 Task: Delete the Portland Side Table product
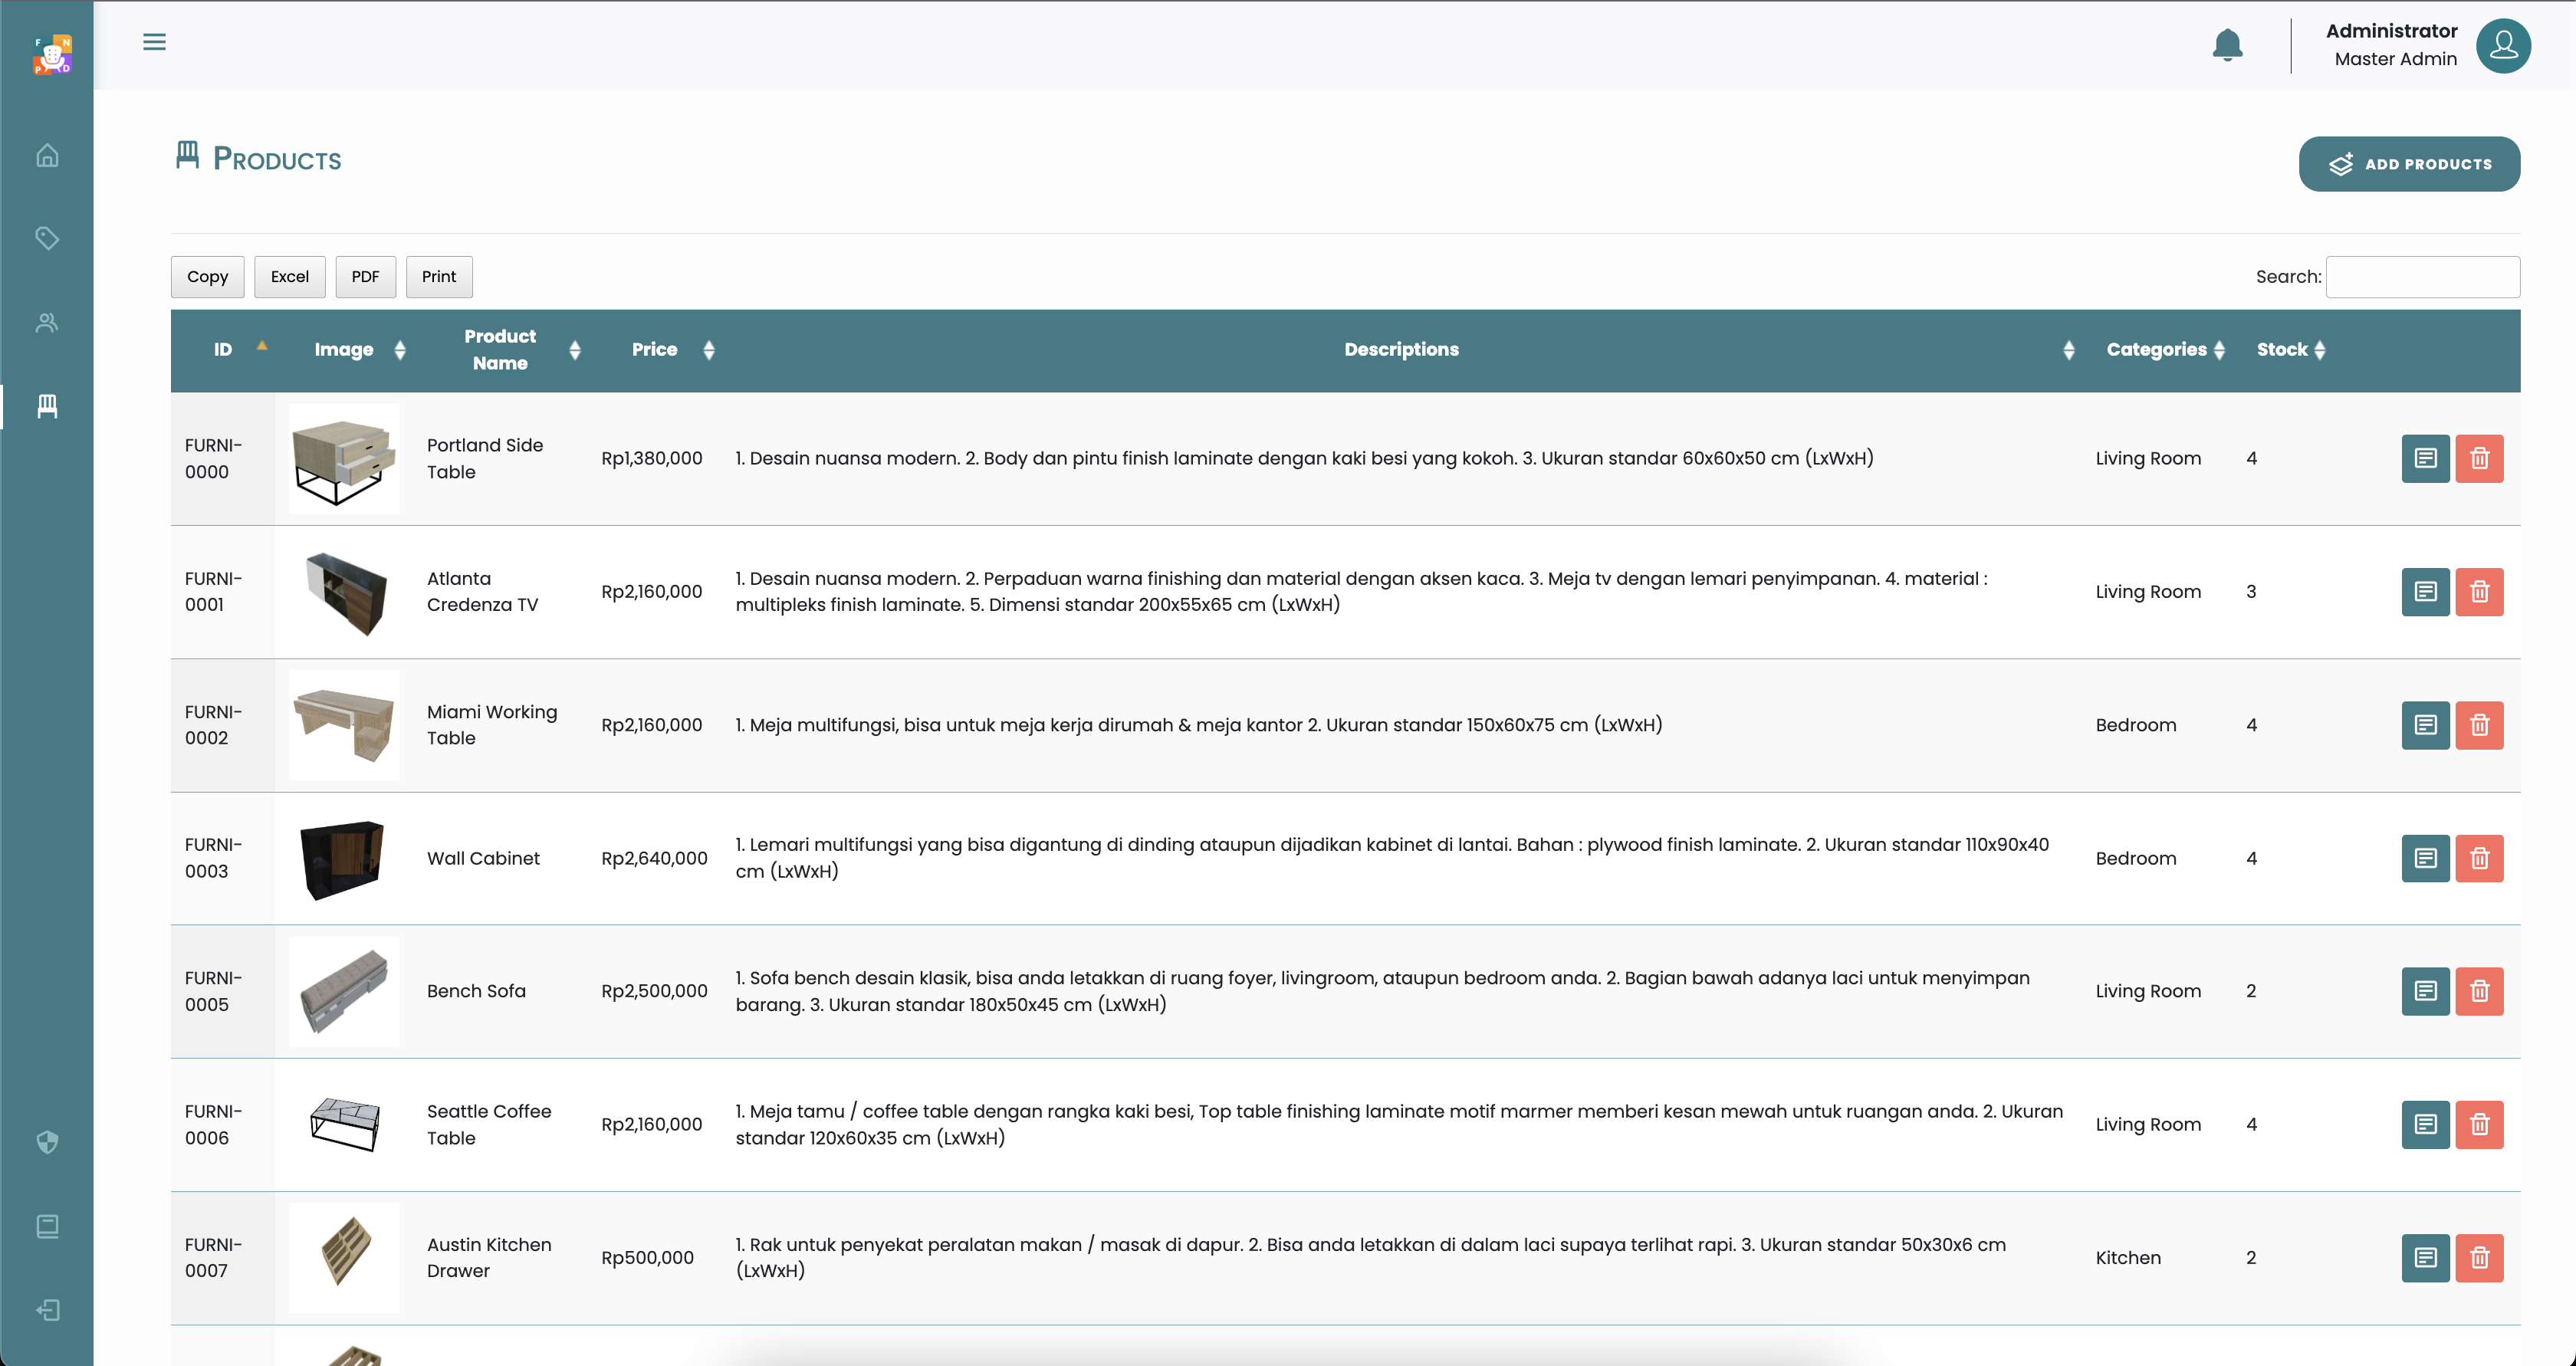[x=2479, y=459]
